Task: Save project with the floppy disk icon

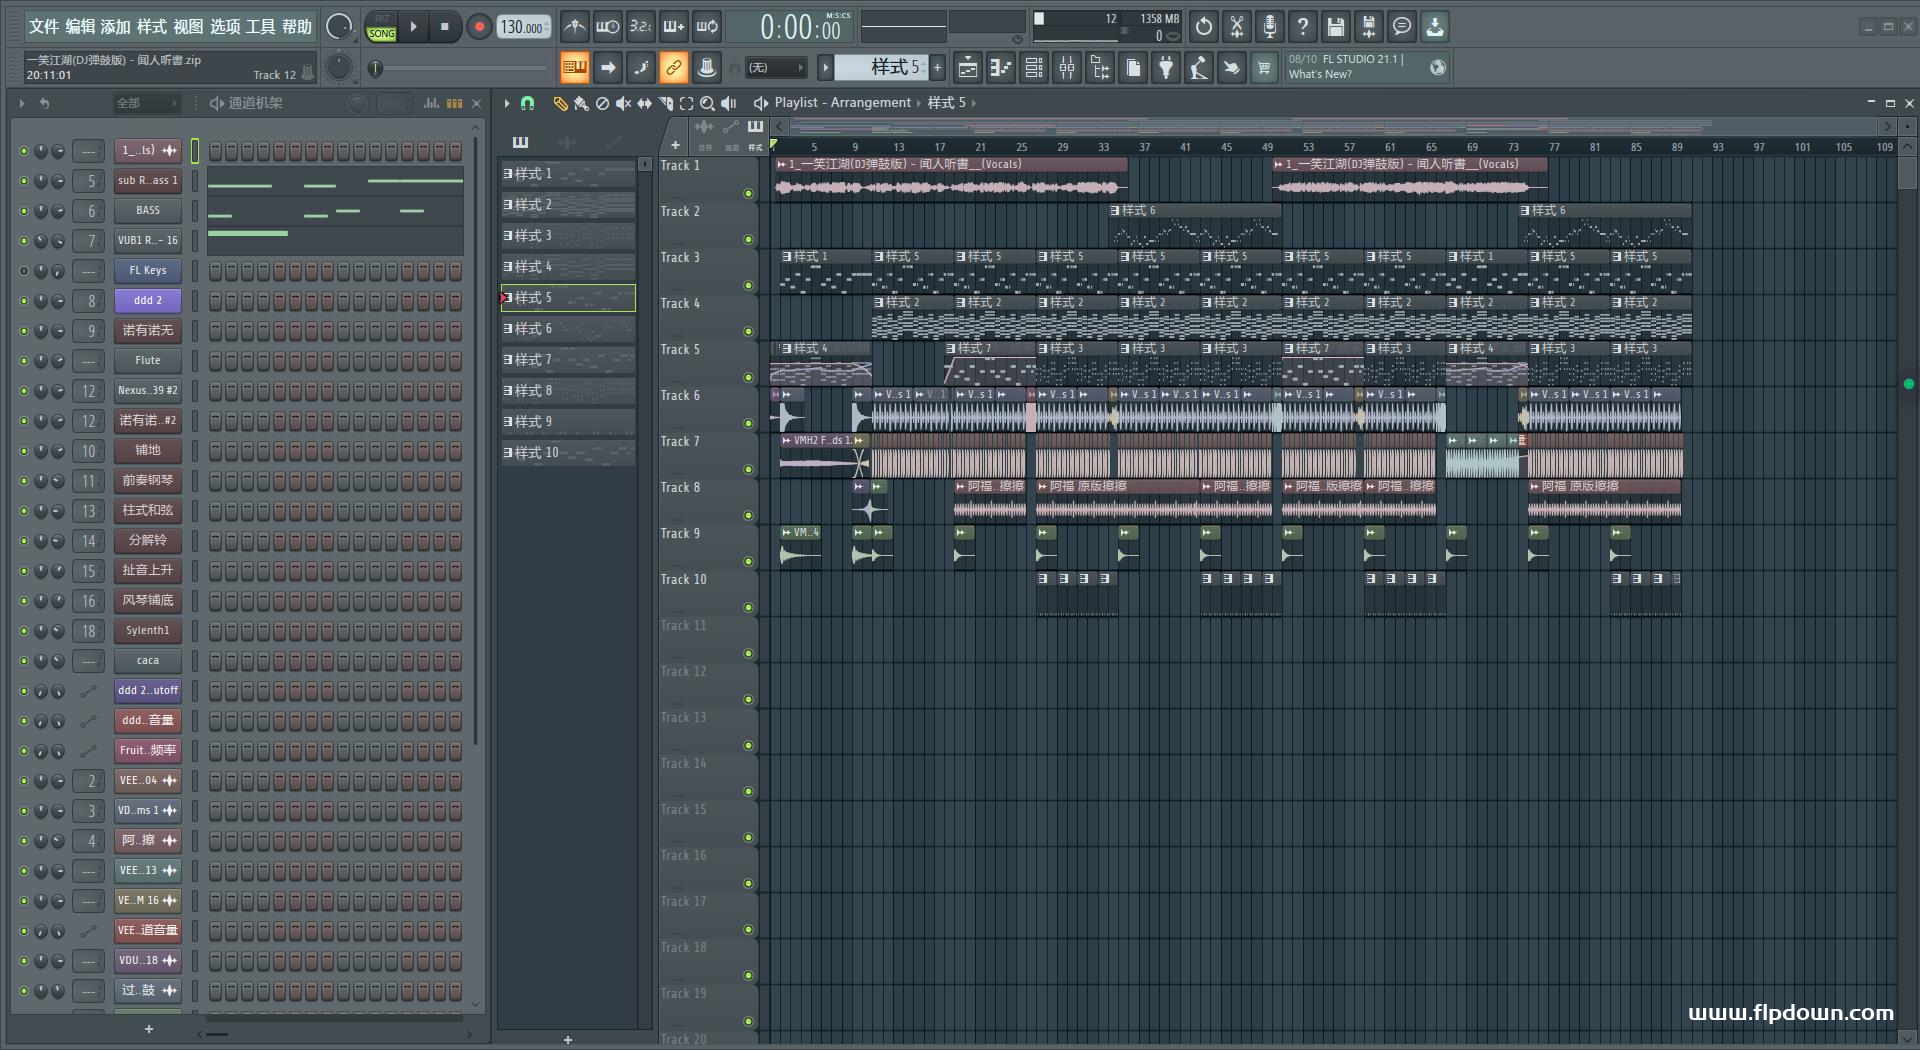Action: (x=1336, y=27)
